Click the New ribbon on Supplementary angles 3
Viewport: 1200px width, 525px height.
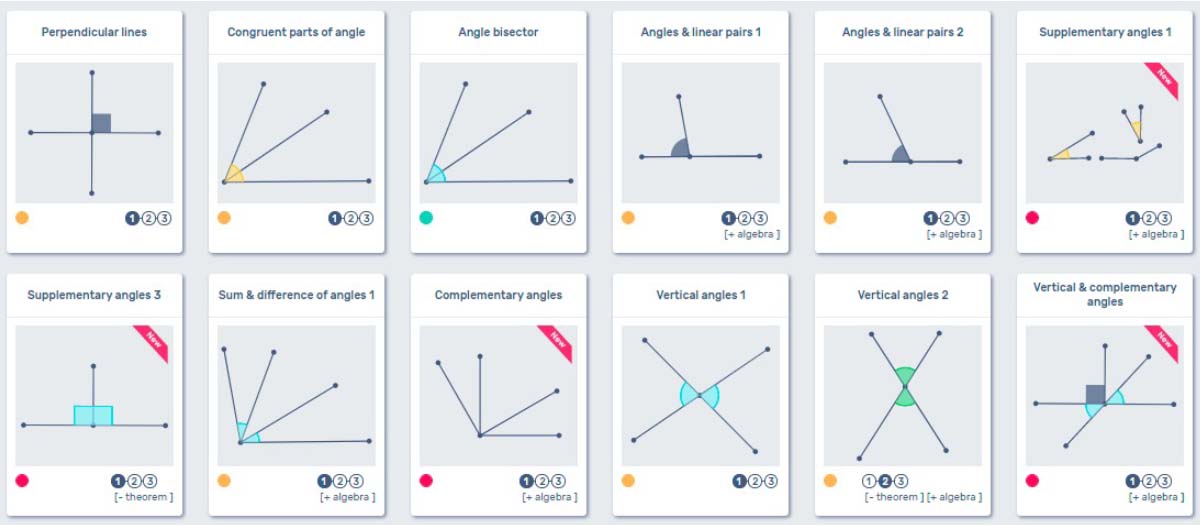[x=152, y=340]
